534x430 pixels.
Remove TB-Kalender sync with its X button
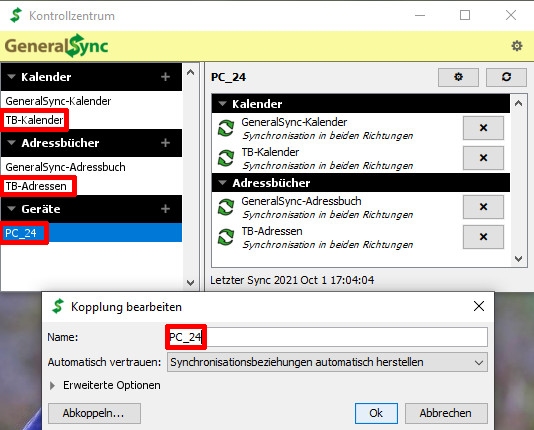coord(483,158)
